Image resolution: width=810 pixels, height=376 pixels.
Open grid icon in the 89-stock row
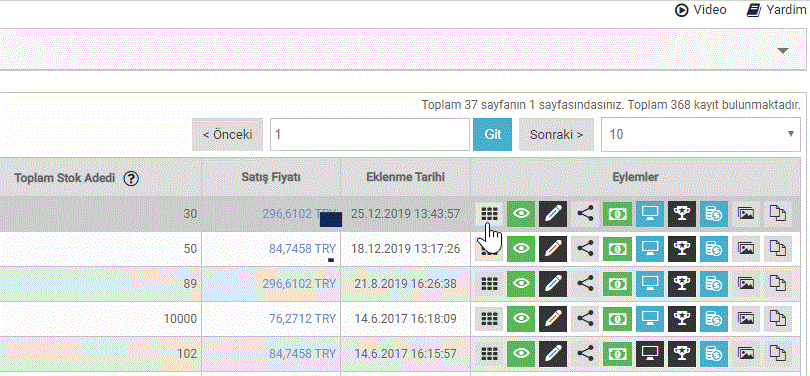pyautogui.click(x=489, y=284)
